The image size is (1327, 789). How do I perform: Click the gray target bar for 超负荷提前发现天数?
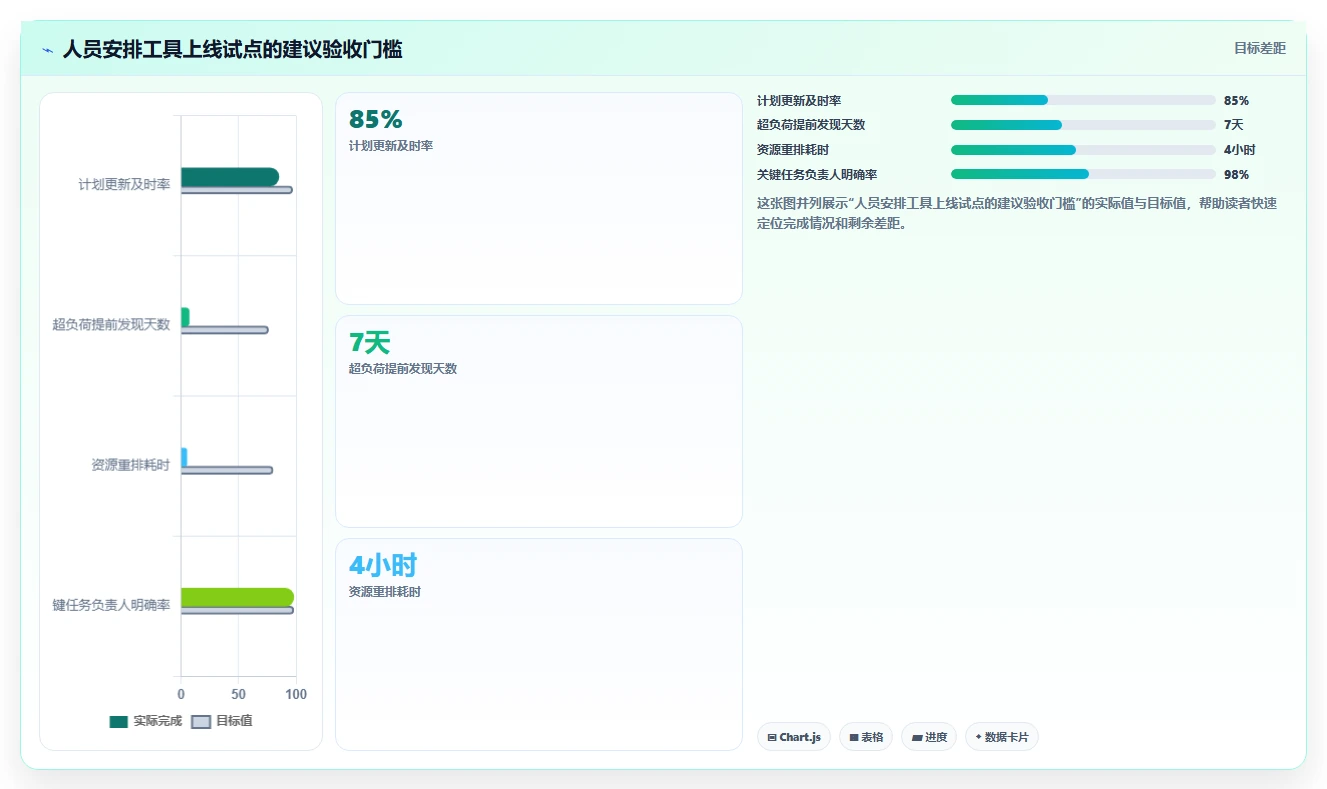[224, 330]
